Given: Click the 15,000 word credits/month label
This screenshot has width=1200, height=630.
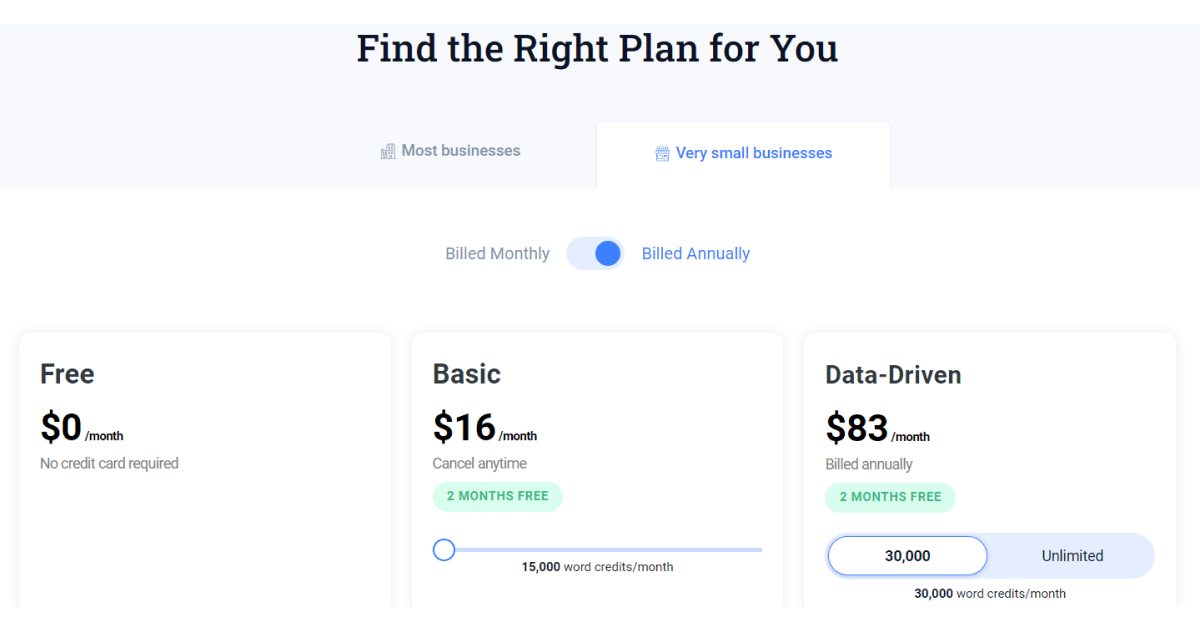Looking at the screenshot, I should [597, 567].
